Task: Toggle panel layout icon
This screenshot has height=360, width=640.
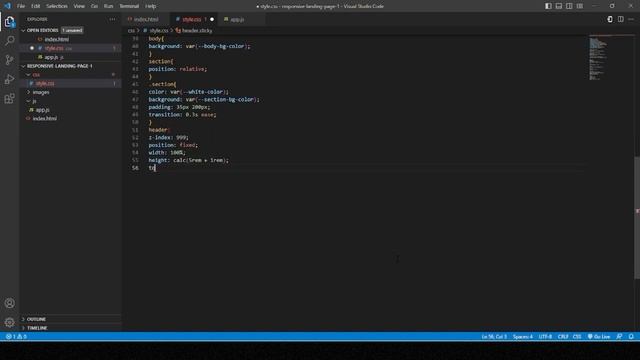Action: tap(559, 6)
